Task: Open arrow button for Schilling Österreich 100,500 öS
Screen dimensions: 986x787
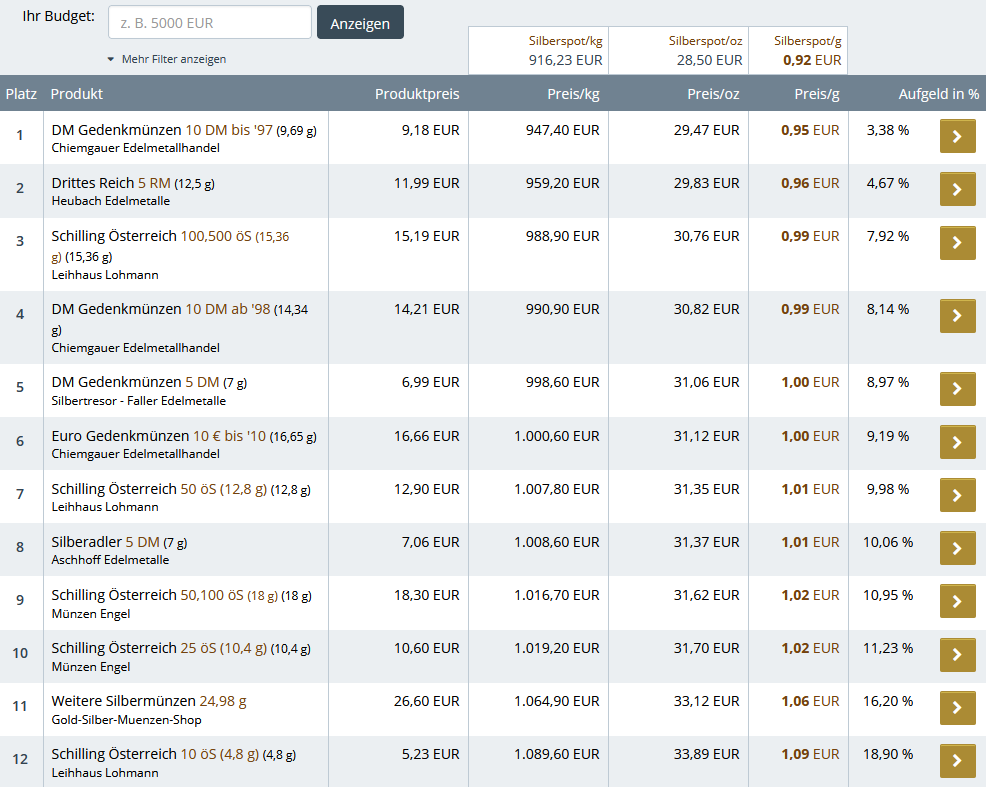Action: [x=957, y=243]
